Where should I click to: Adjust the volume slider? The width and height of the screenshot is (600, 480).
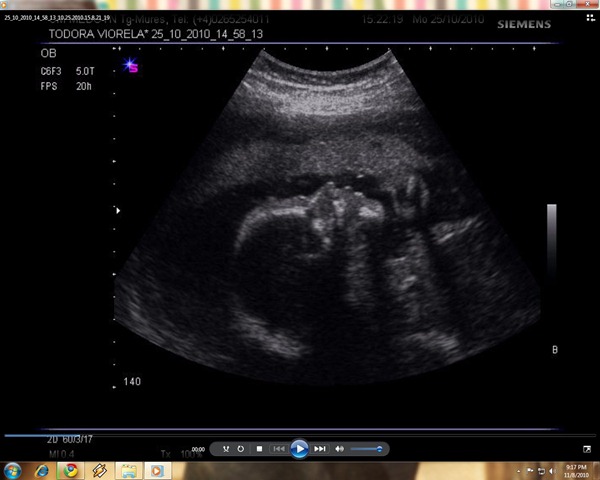point(366,449)
